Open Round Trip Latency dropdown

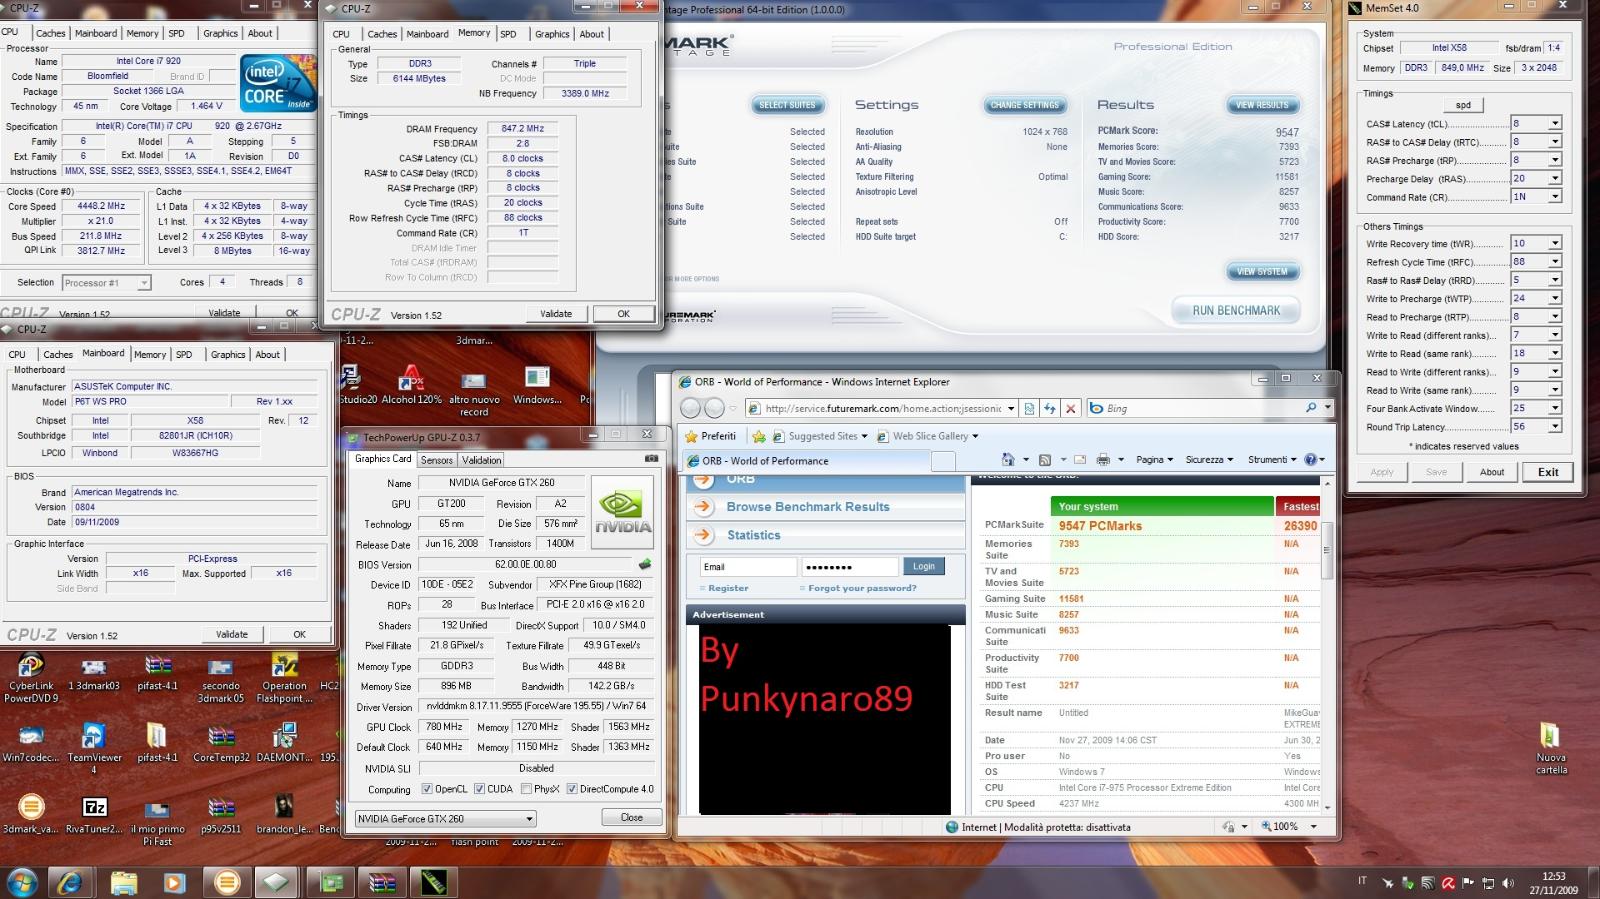point(1554,427)
